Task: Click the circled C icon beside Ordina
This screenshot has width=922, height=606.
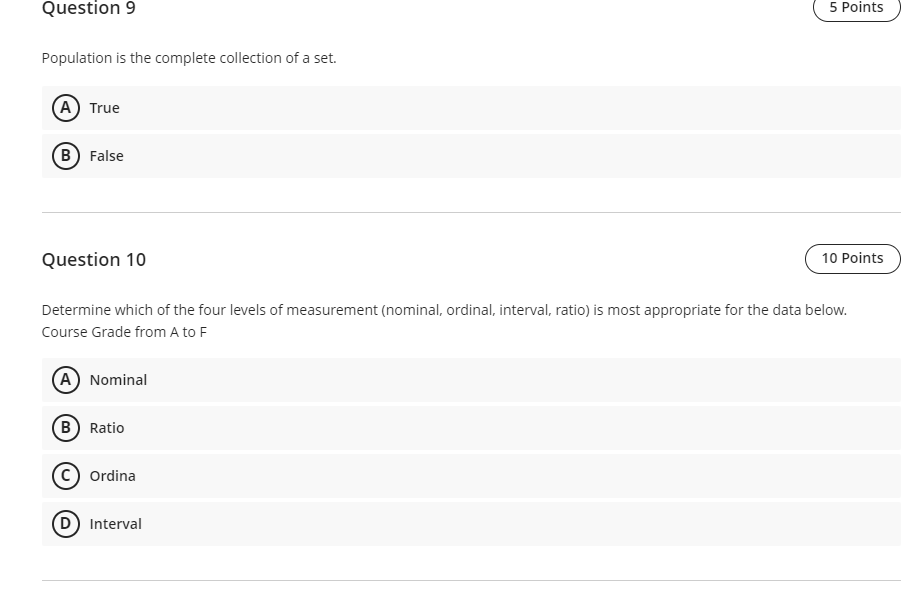Action: click(66, 476)
